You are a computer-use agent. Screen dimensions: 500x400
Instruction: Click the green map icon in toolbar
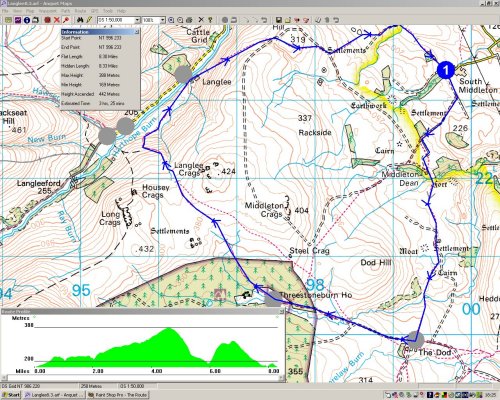tap(8, 20)
